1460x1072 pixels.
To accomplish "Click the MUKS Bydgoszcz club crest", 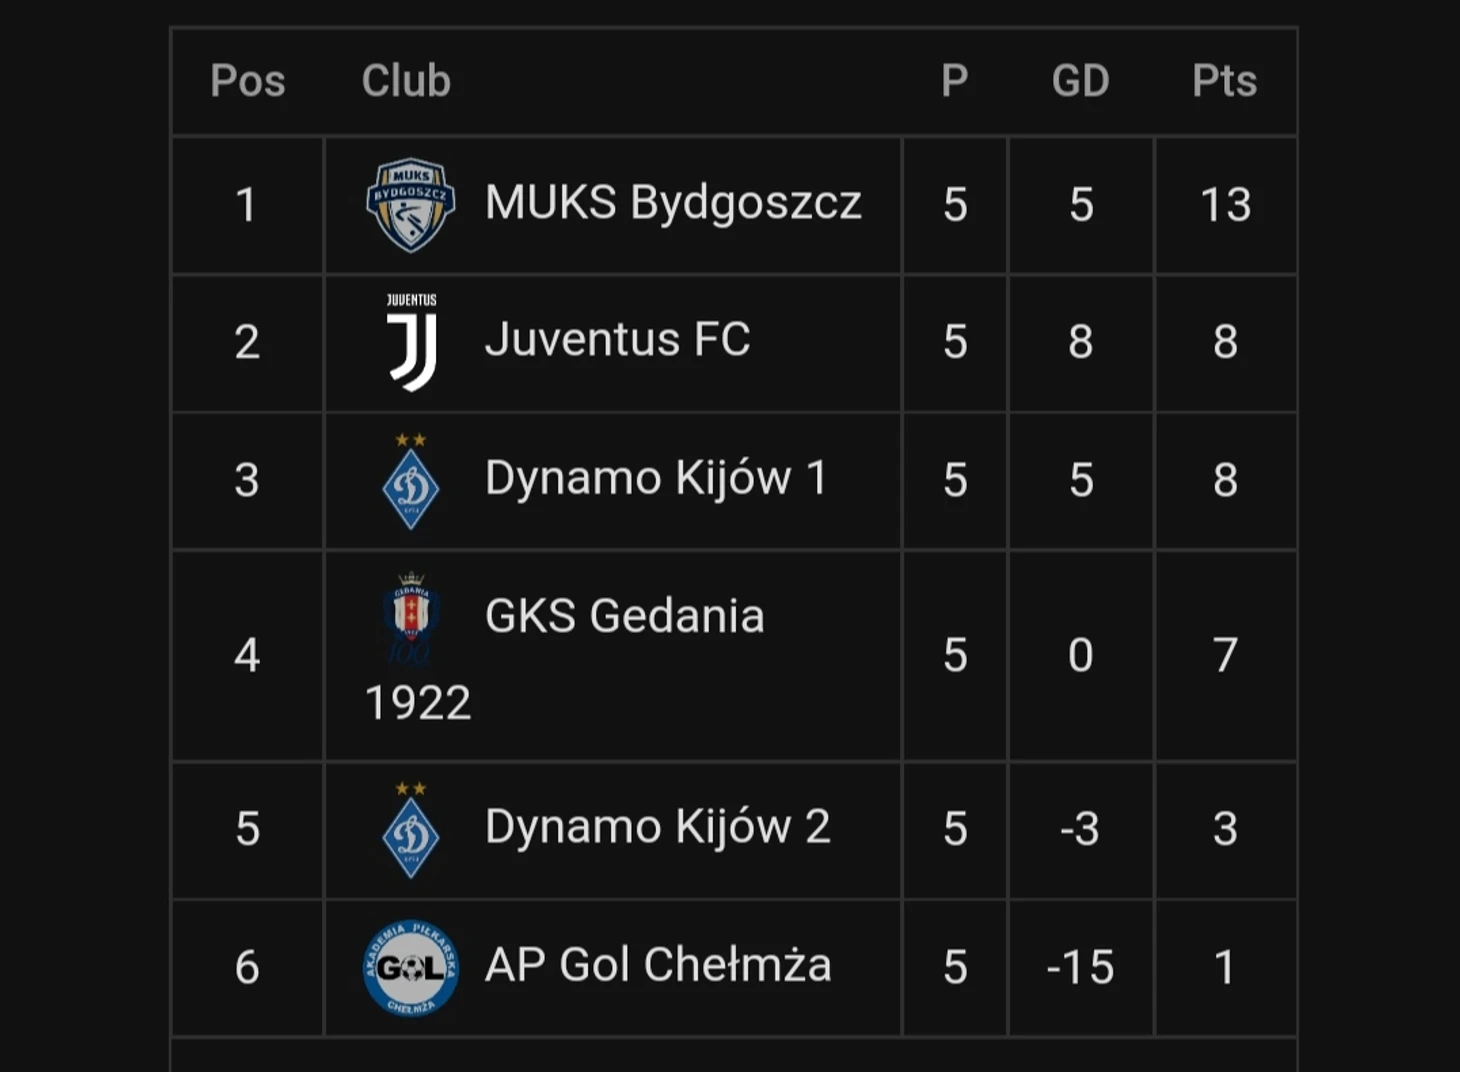I will [411, 205].
